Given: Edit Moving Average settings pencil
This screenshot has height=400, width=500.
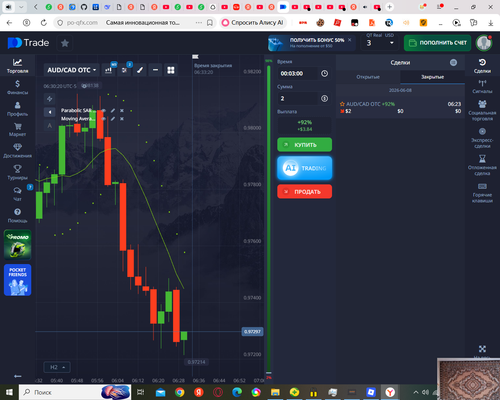Looking at the screenshot, I should click(x=113, y=119).
